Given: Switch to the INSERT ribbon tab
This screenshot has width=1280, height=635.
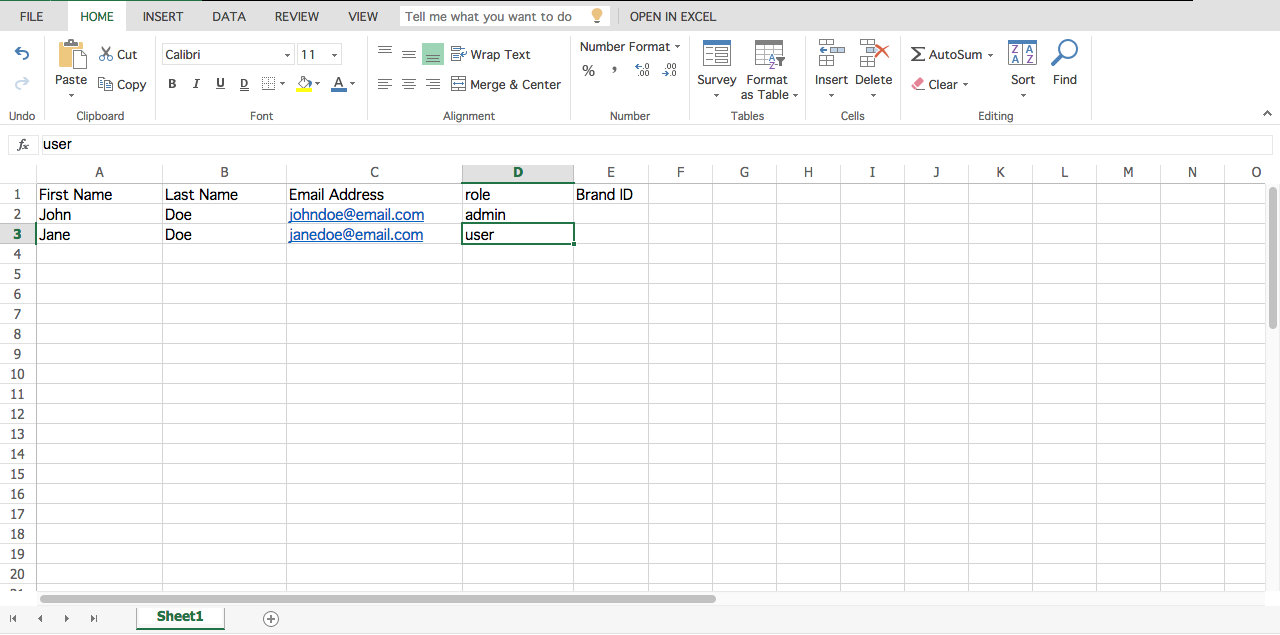Looking at the screenshot, I should pyautogui.click(x=163, y=16).
